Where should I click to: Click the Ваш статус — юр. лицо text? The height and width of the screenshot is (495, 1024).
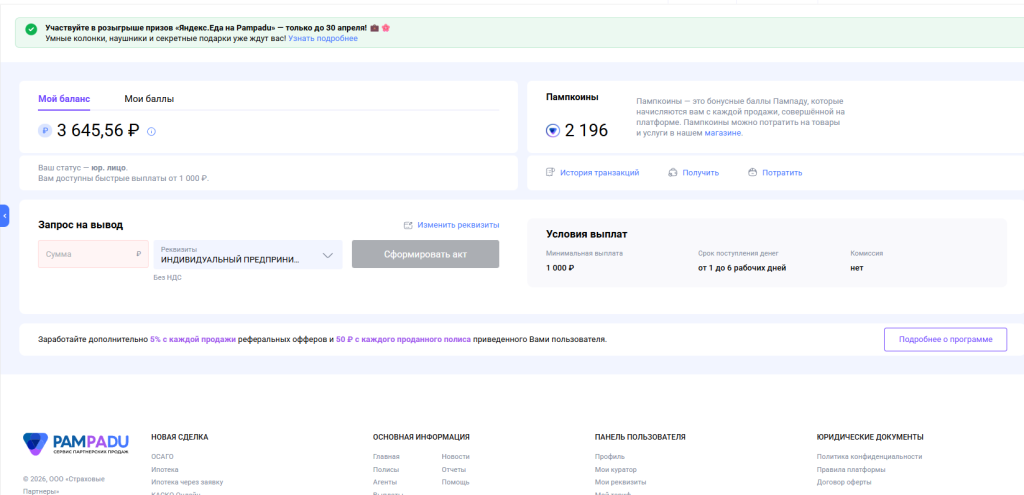click(x=83, y=168)
